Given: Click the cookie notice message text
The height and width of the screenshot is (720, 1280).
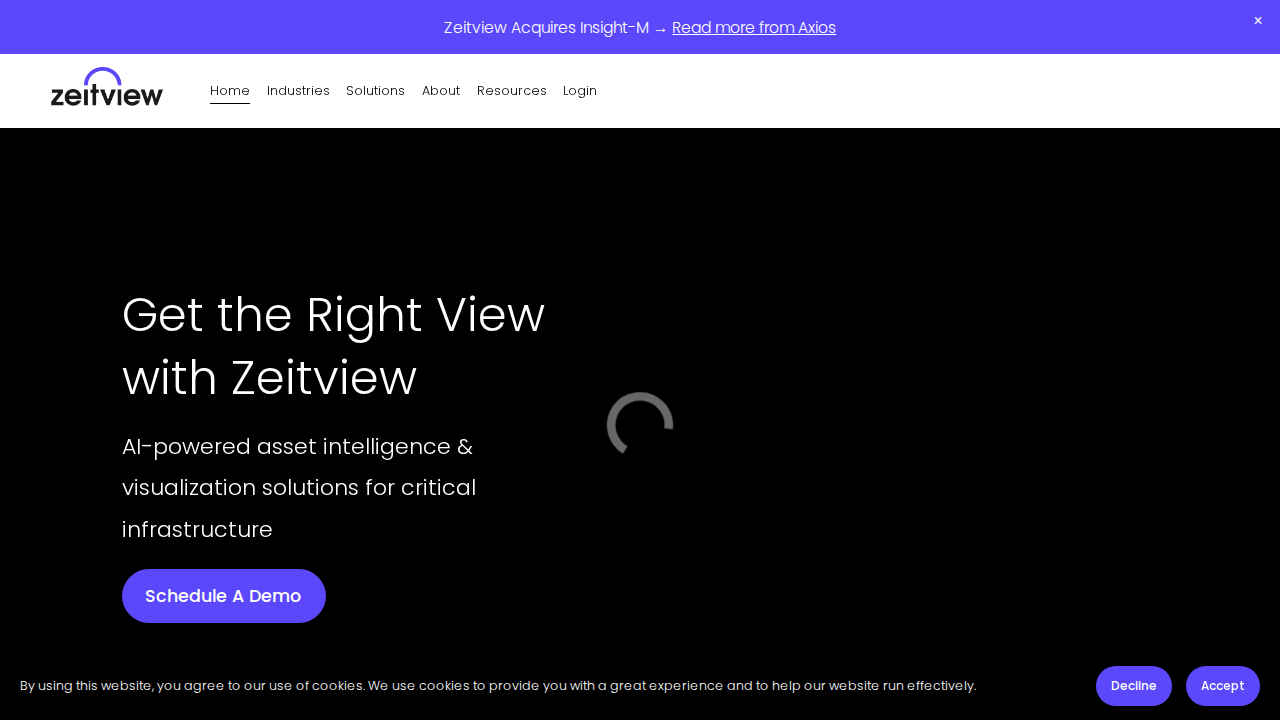Looking at the screenshot, I should [x=498, y=686].
